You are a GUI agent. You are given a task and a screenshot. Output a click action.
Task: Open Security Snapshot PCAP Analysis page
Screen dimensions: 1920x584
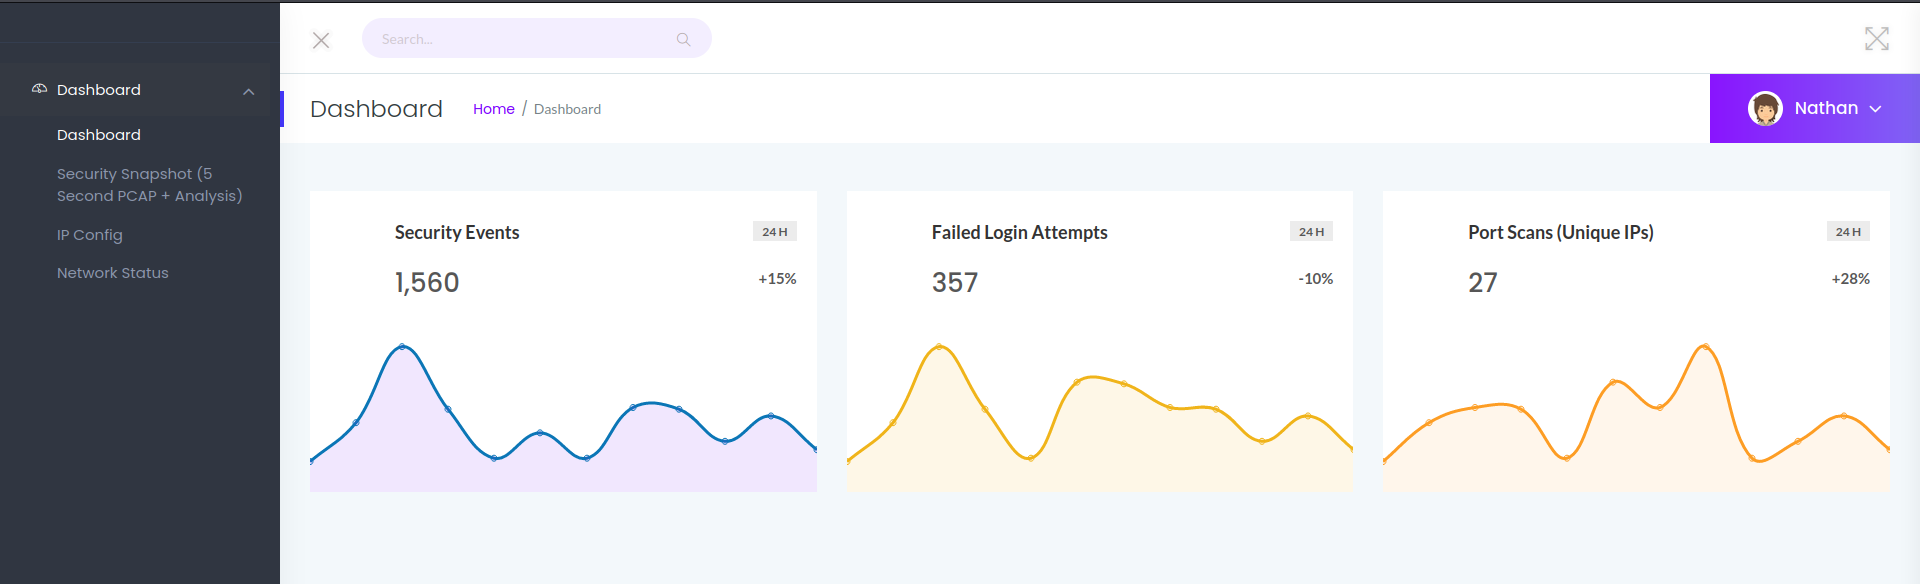coord(149,185)
